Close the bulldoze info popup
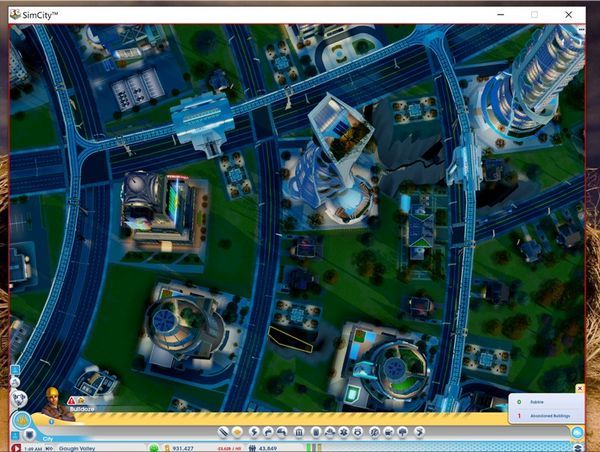This screenshot has width=600, height=452. click(x=580, y=388)
